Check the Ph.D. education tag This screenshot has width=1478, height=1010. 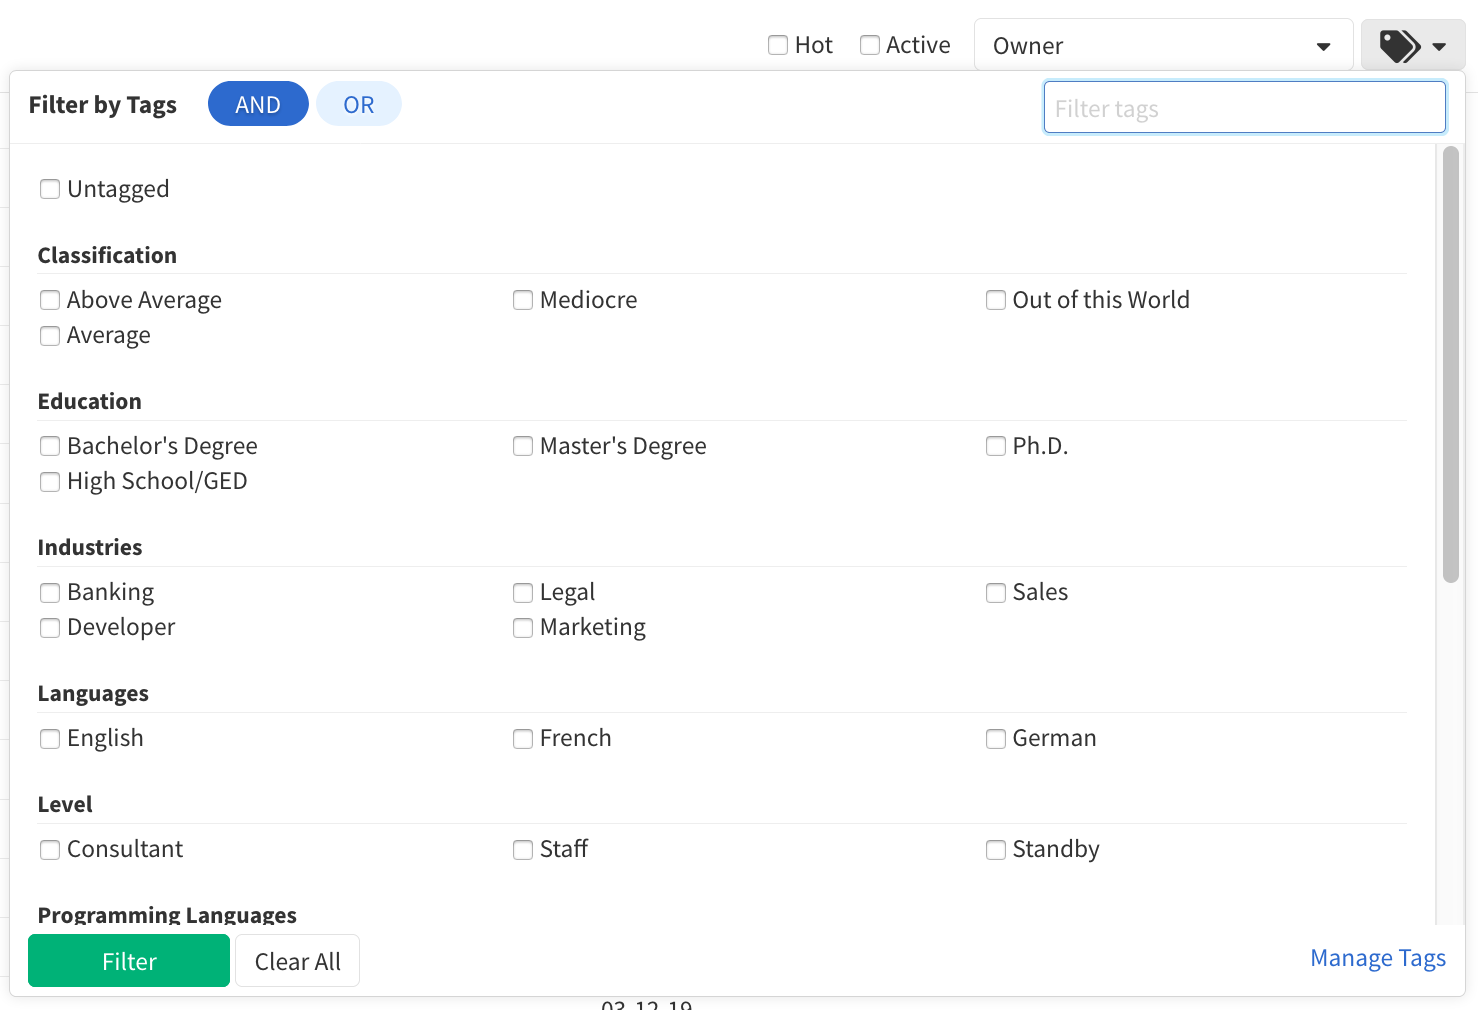click(x=995, y=446)
